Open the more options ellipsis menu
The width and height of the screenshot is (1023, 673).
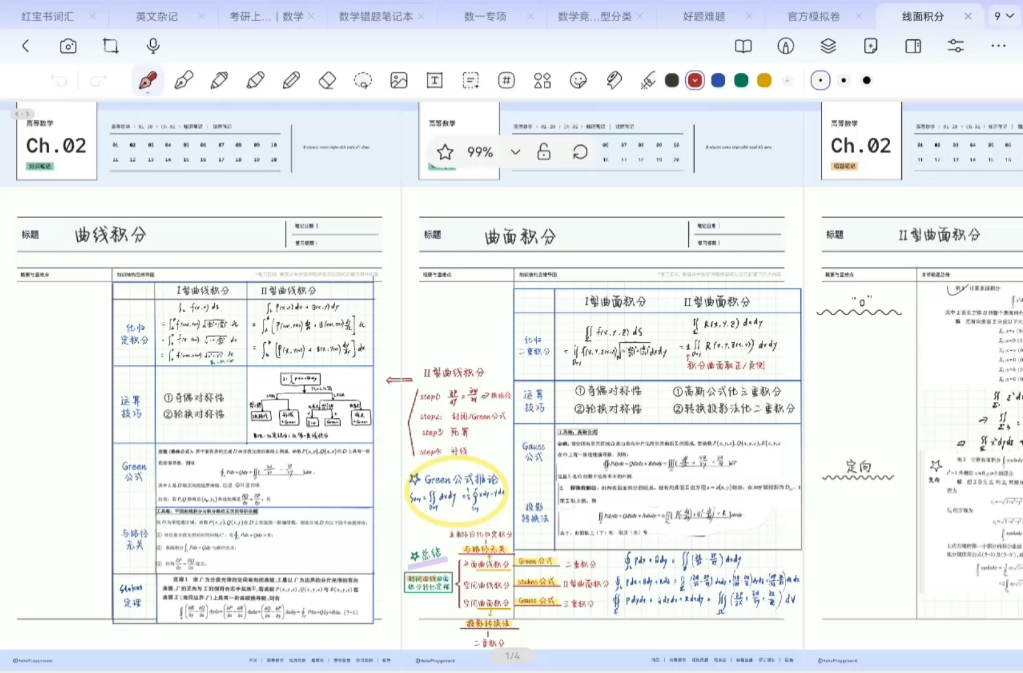tap(998, 46)
